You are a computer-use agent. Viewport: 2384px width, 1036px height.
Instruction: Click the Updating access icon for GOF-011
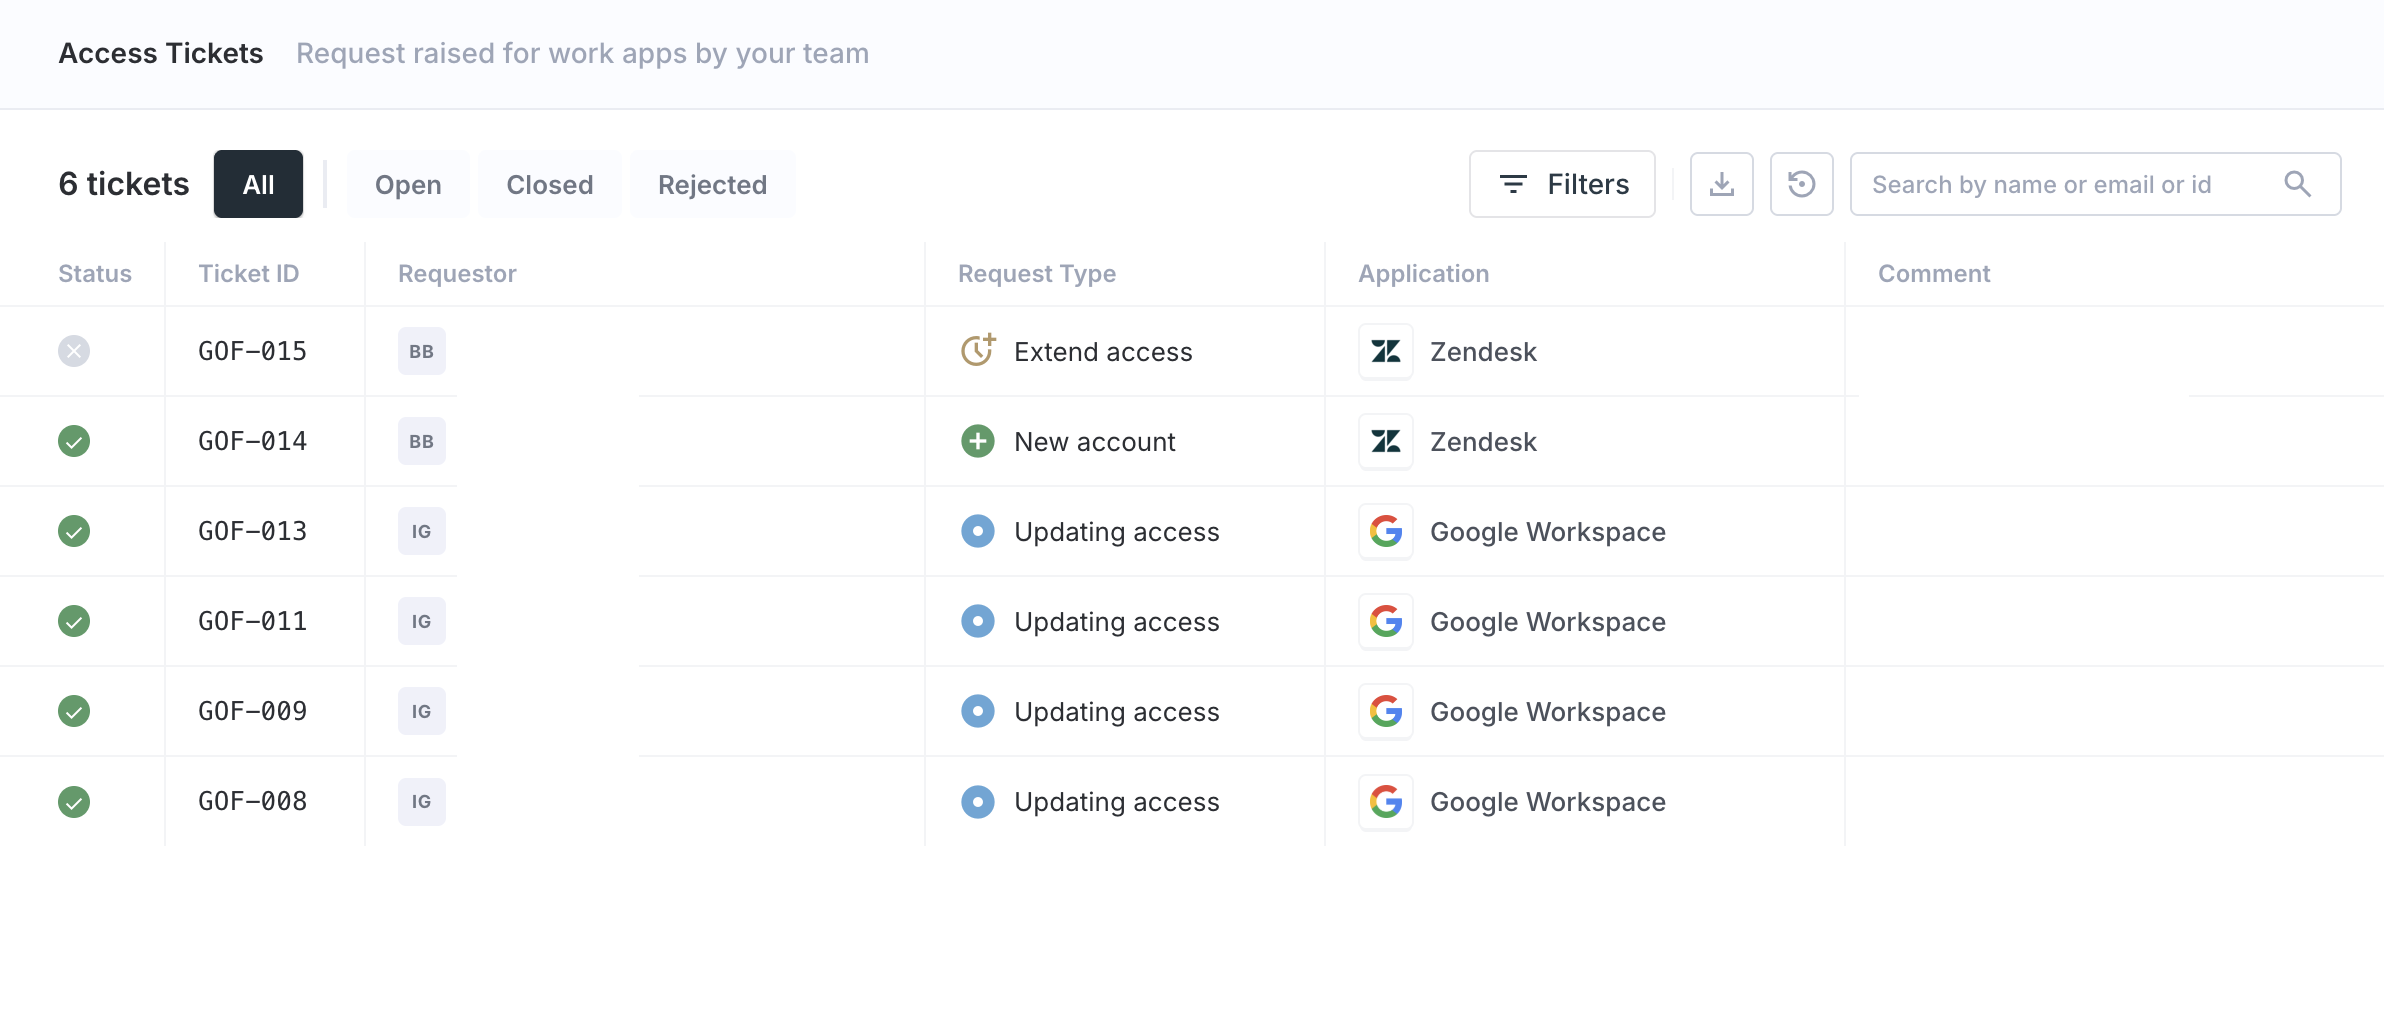(977, 622)
